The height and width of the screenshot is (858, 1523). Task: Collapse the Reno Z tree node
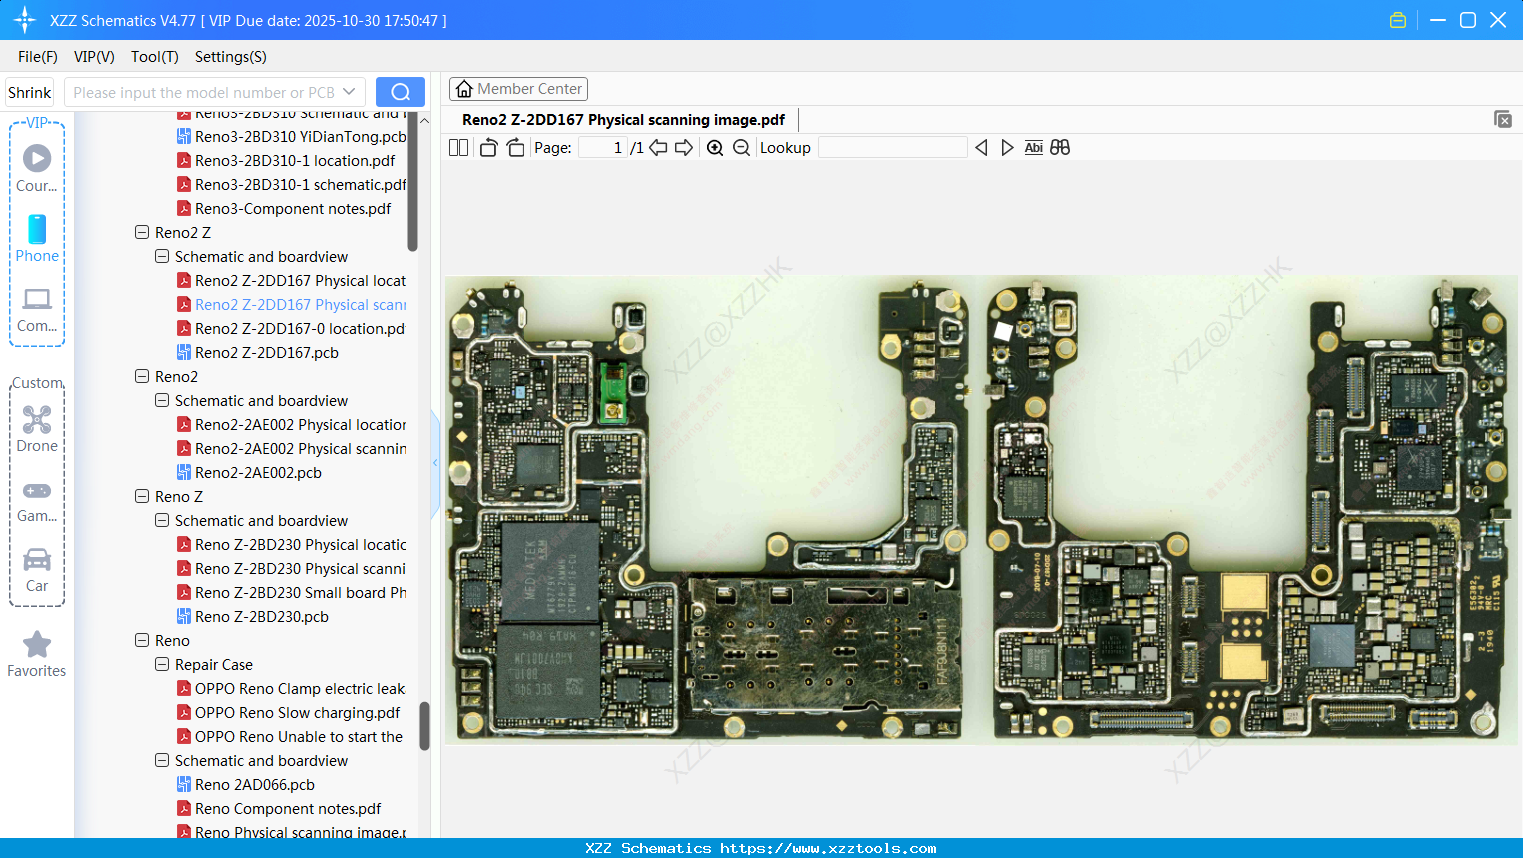(x=142, y=496)
